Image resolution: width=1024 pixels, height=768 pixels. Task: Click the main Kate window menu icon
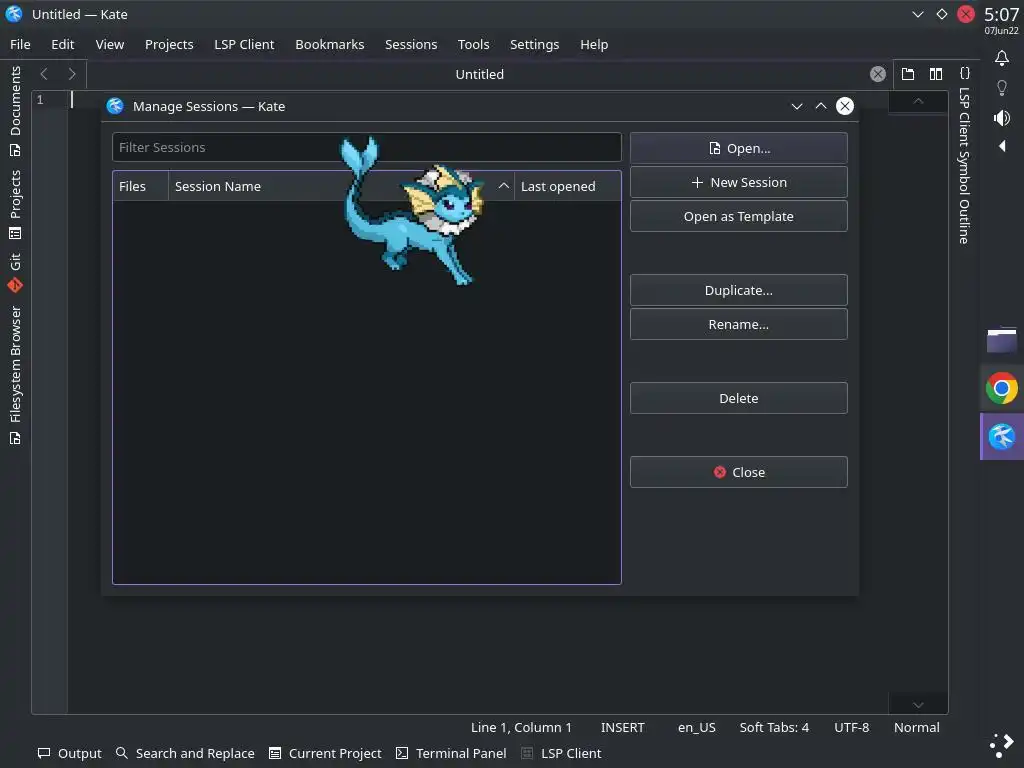coord(14,14)
